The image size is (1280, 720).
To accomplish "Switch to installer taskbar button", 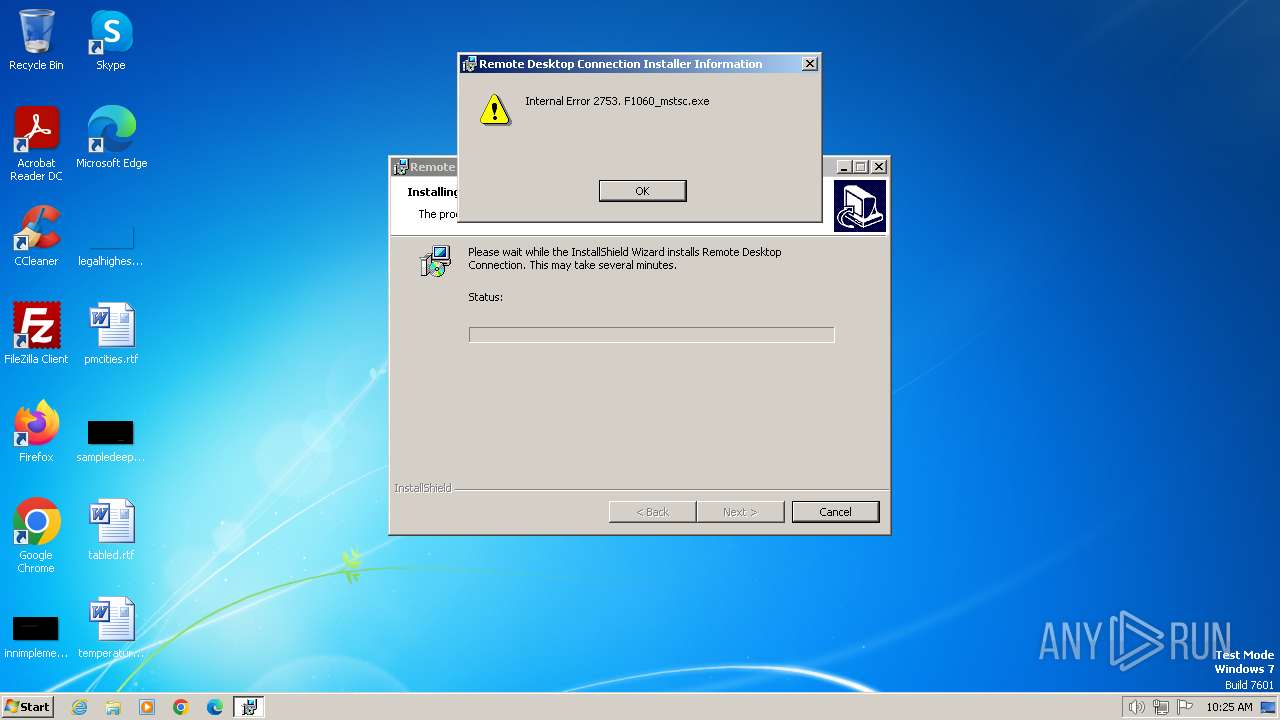I will click(249, 707).
